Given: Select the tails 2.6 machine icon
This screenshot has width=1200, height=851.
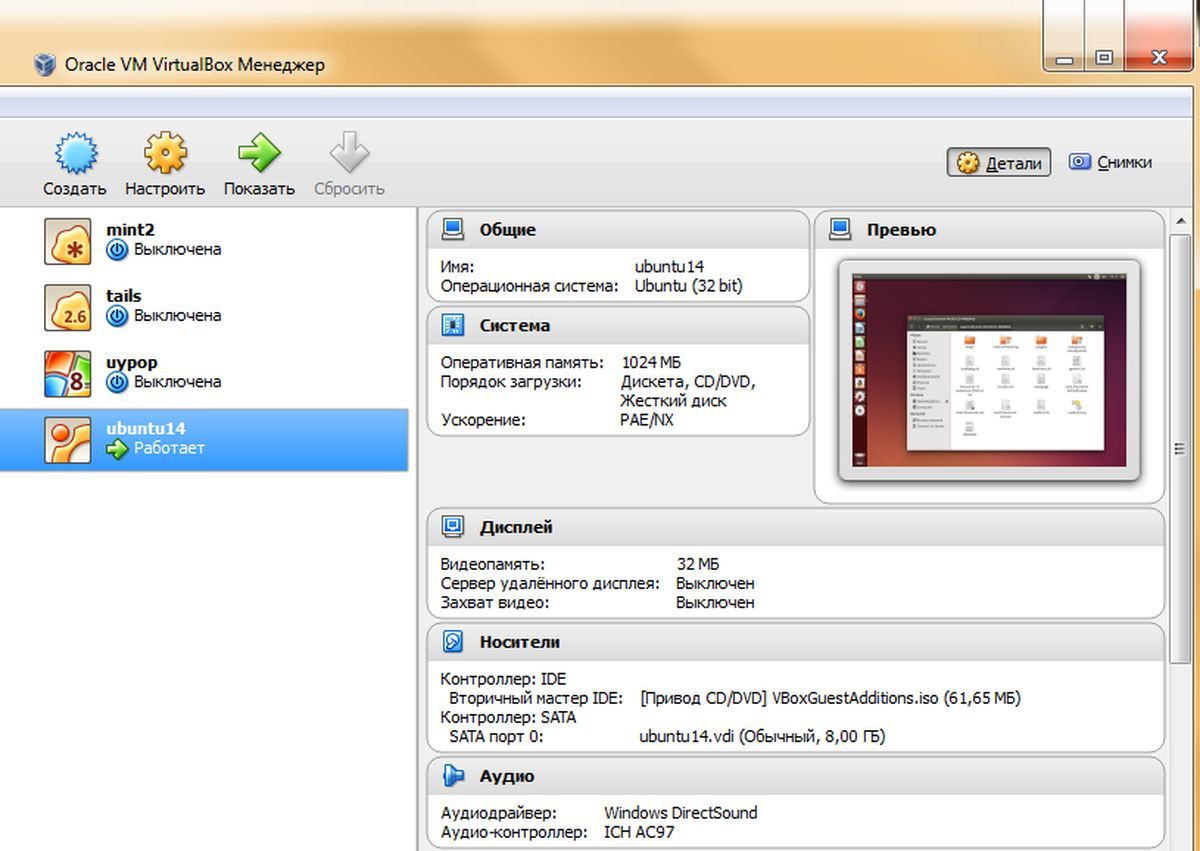Looking at the screenshot, I should (68, 307).
